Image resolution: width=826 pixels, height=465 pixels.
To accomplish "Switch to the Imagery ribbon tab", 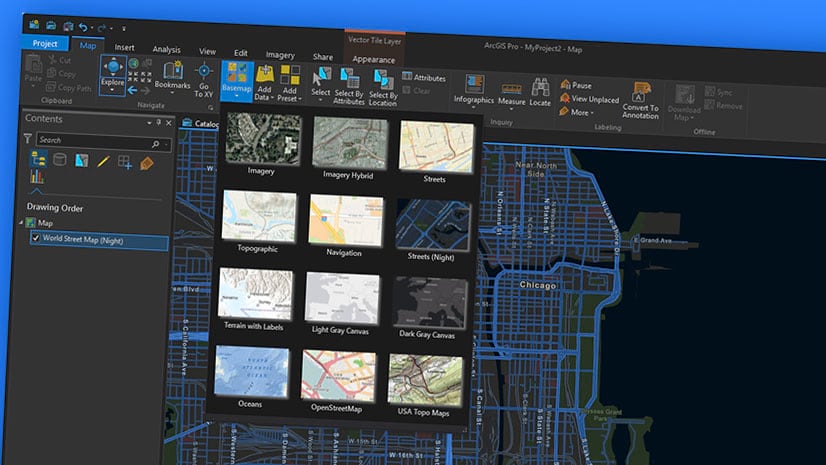I will point(280,55).
